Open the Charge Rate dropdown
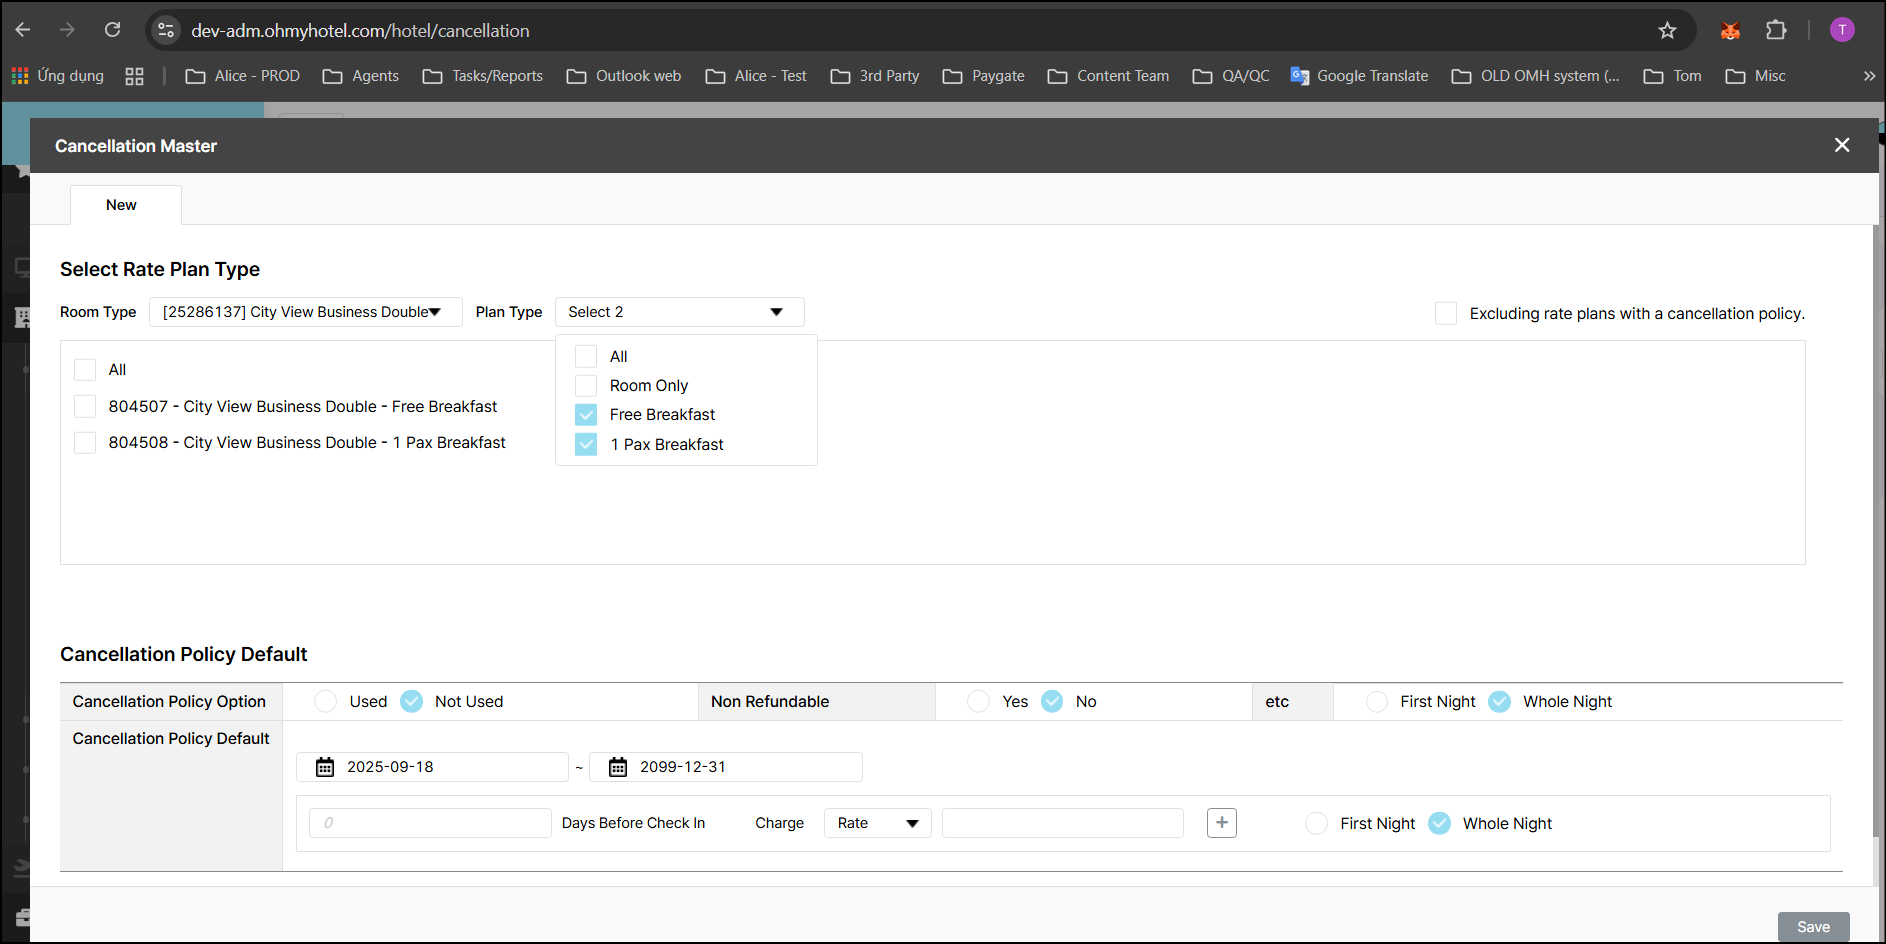Screen dimensions: 1886x944 (877, 823)
